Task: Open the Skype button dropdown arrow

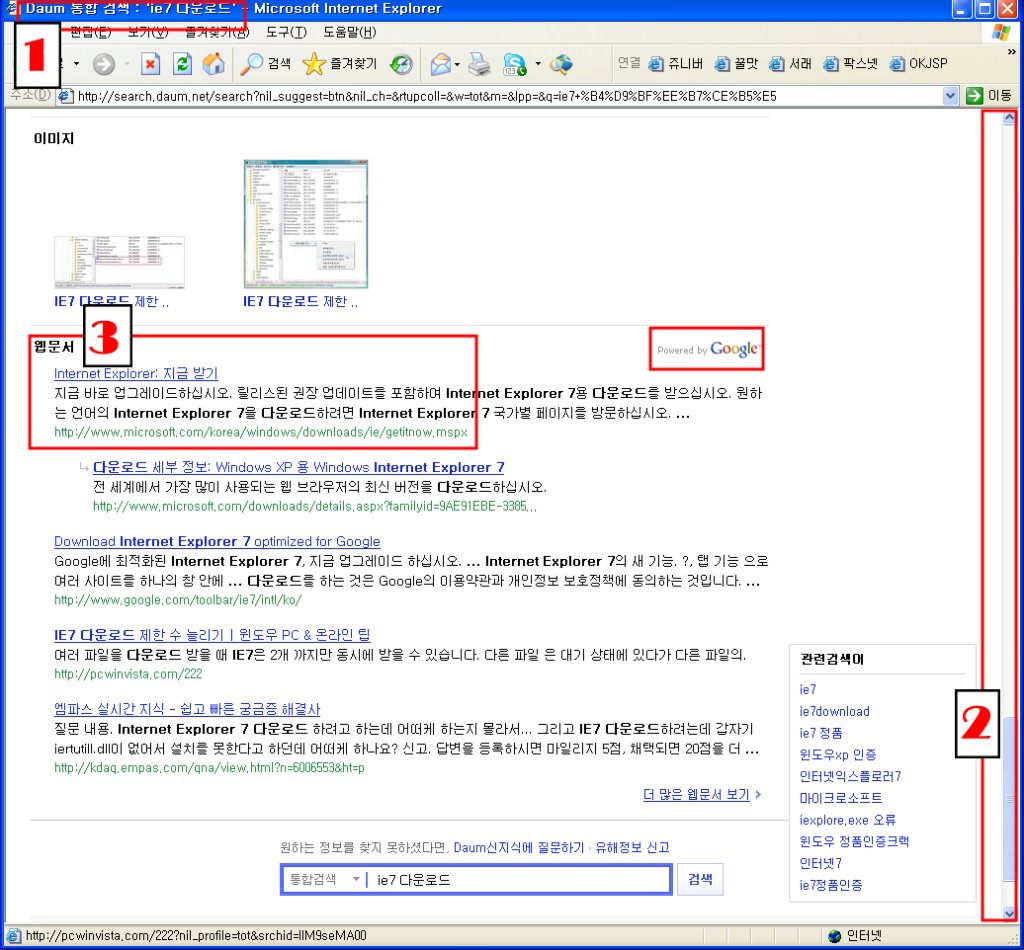Action: [x=537, y=63]
